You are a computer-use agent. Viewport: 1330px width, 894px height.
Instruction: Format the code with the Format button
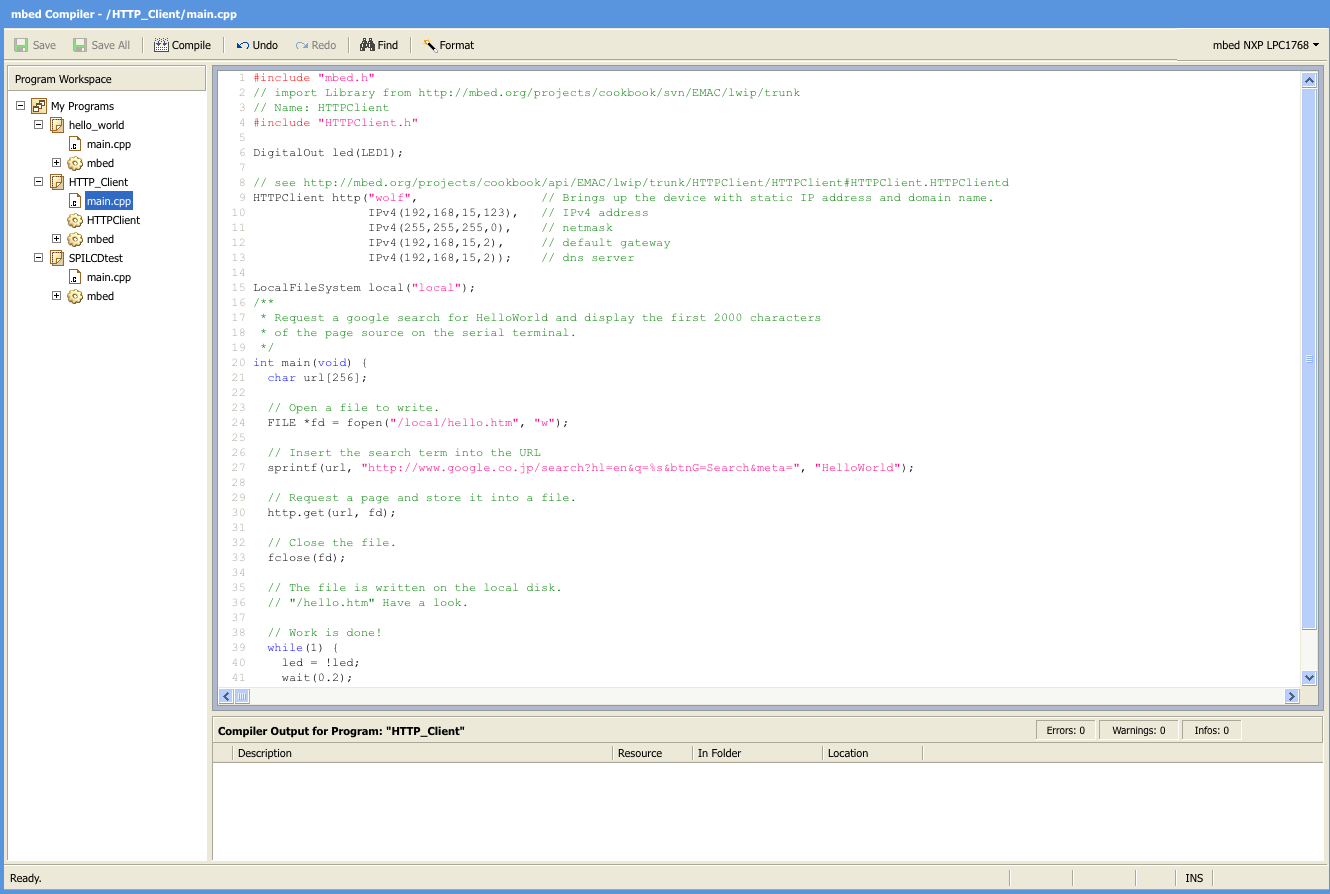pos(448,45)
